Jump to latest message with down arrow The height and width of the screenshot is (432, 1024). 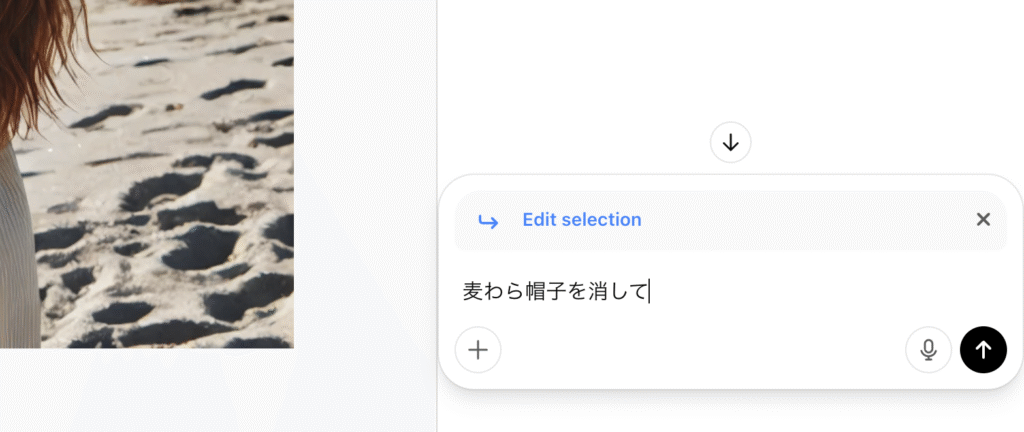point(730,142)
